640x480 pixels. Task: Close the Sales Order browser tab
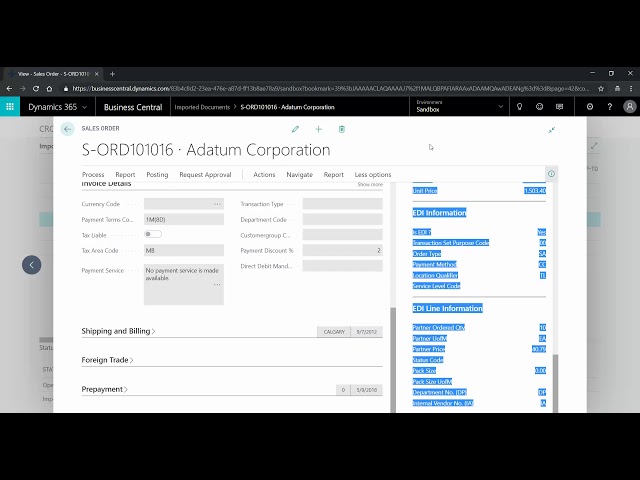click(x=97, y=74)
